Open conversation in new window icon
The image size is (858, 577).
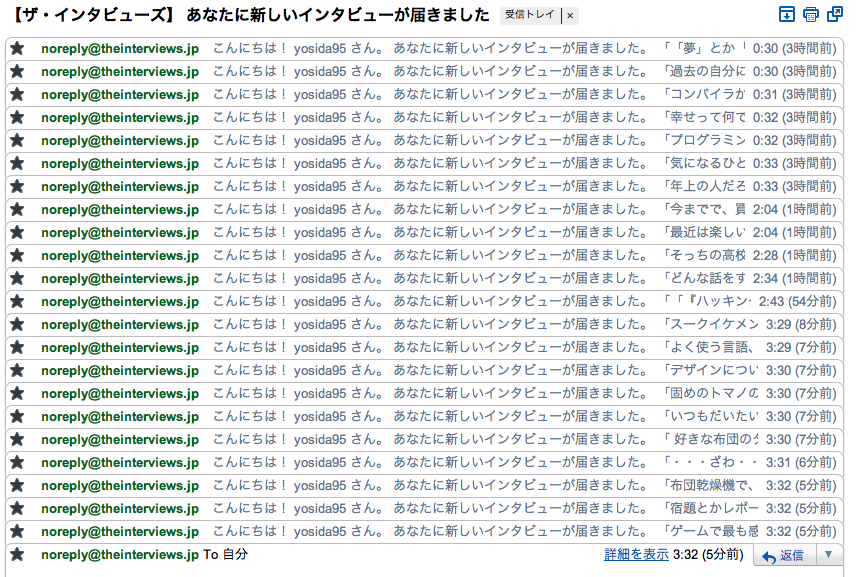(834, 15)
